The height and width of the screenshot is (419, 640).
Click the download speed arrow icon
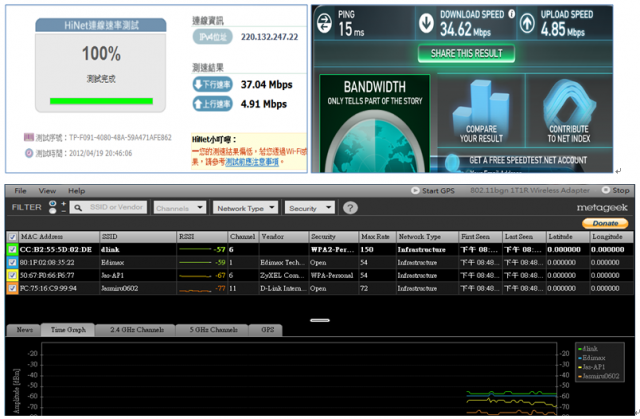(x=427, y=23)
